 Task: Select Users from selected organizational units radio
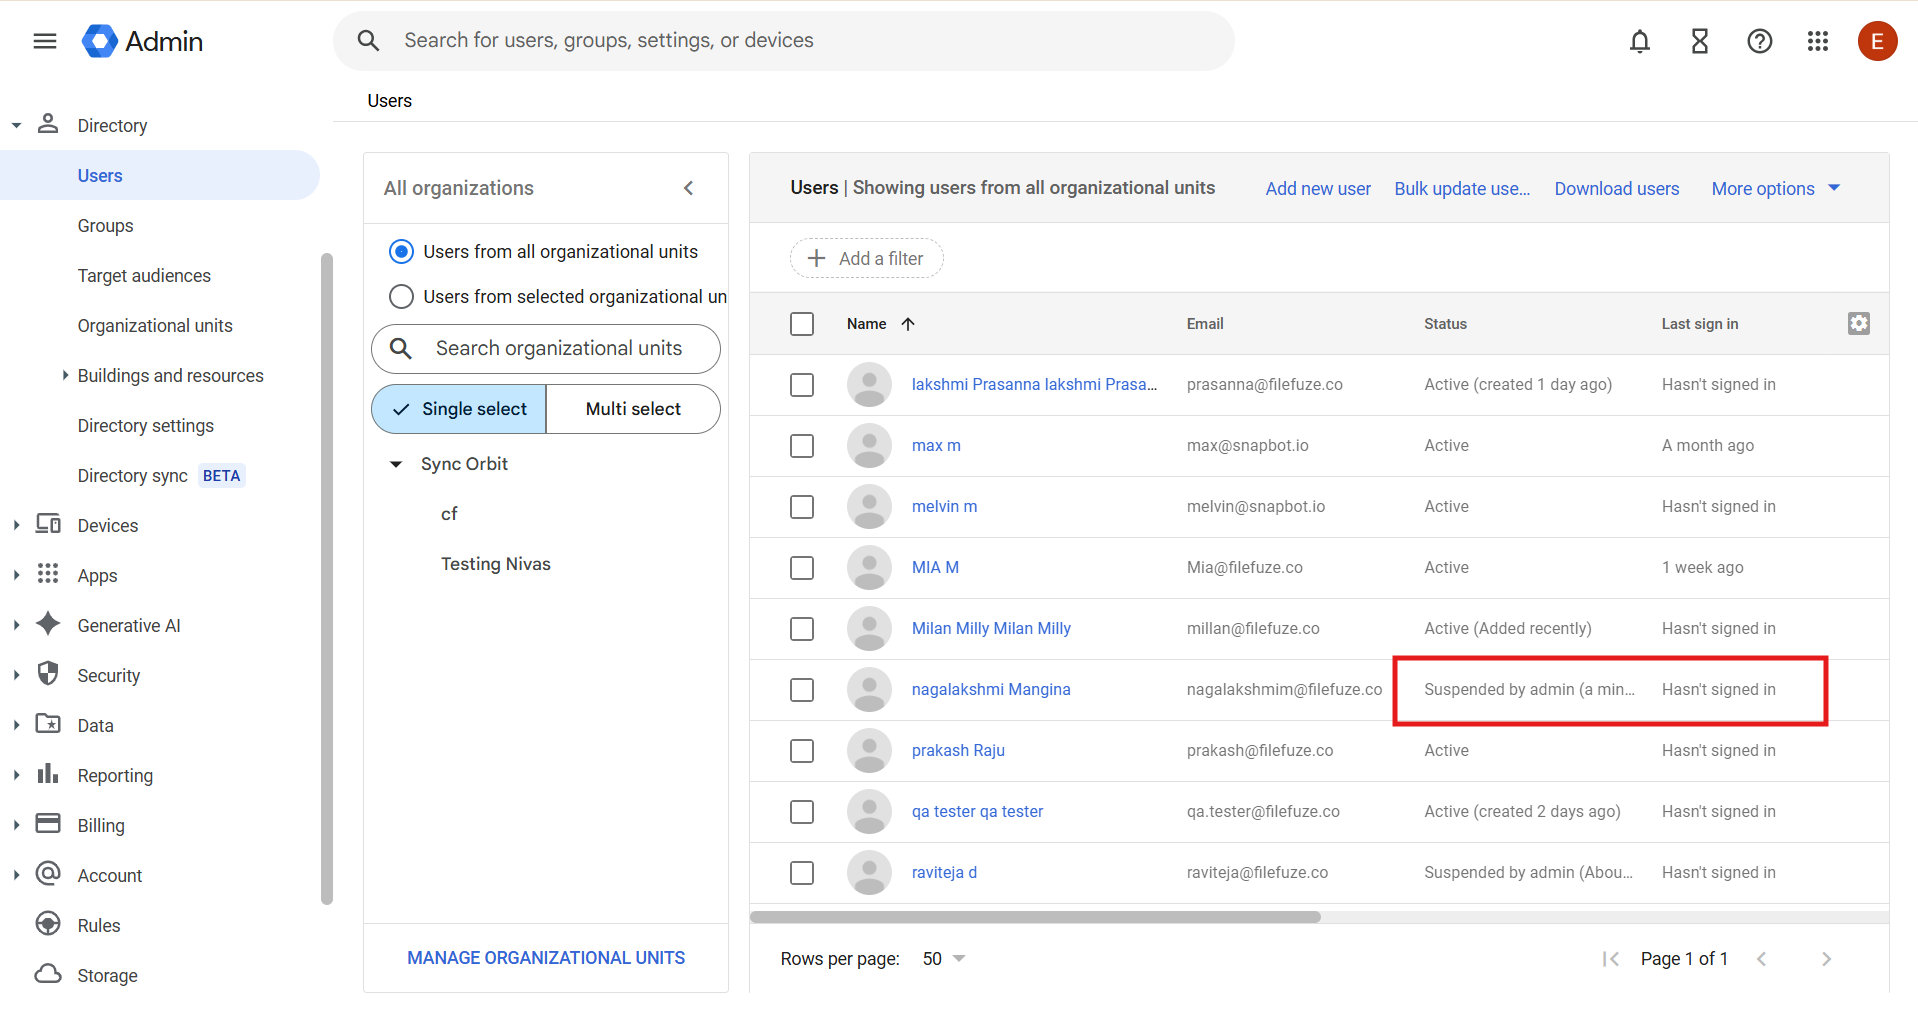[x=401, y=297]
